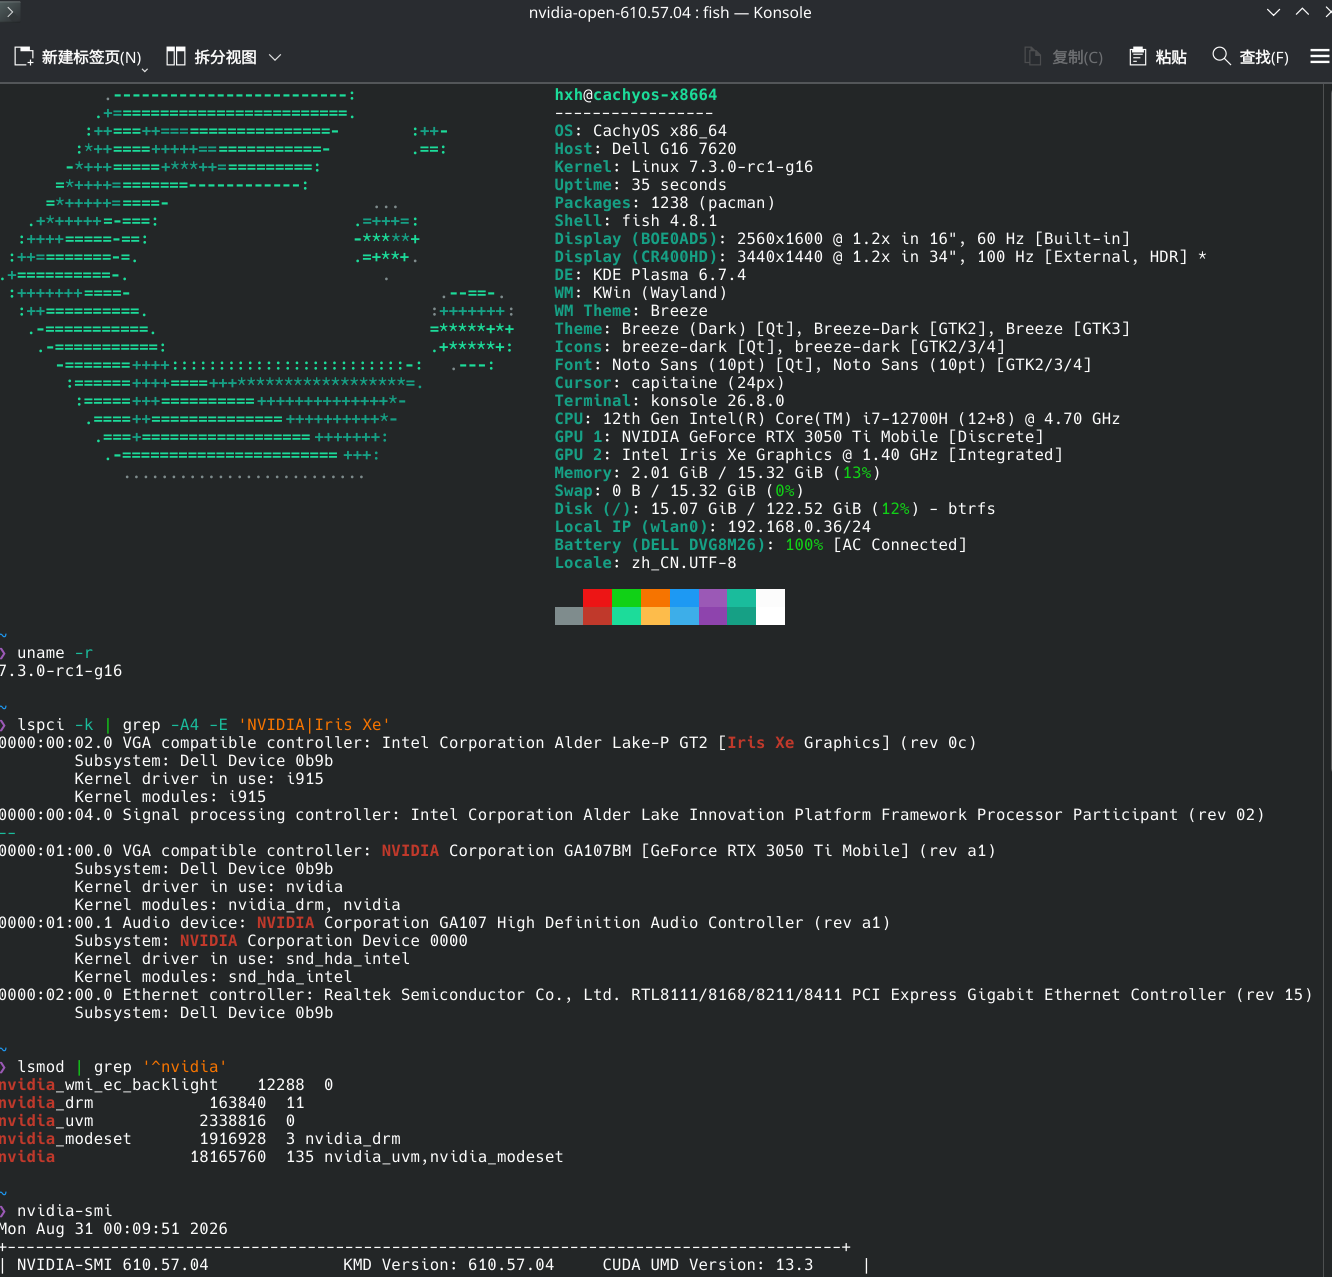Open the Konsole hamburger menu
The image size is (1332, 1277).
[1320, 57]
